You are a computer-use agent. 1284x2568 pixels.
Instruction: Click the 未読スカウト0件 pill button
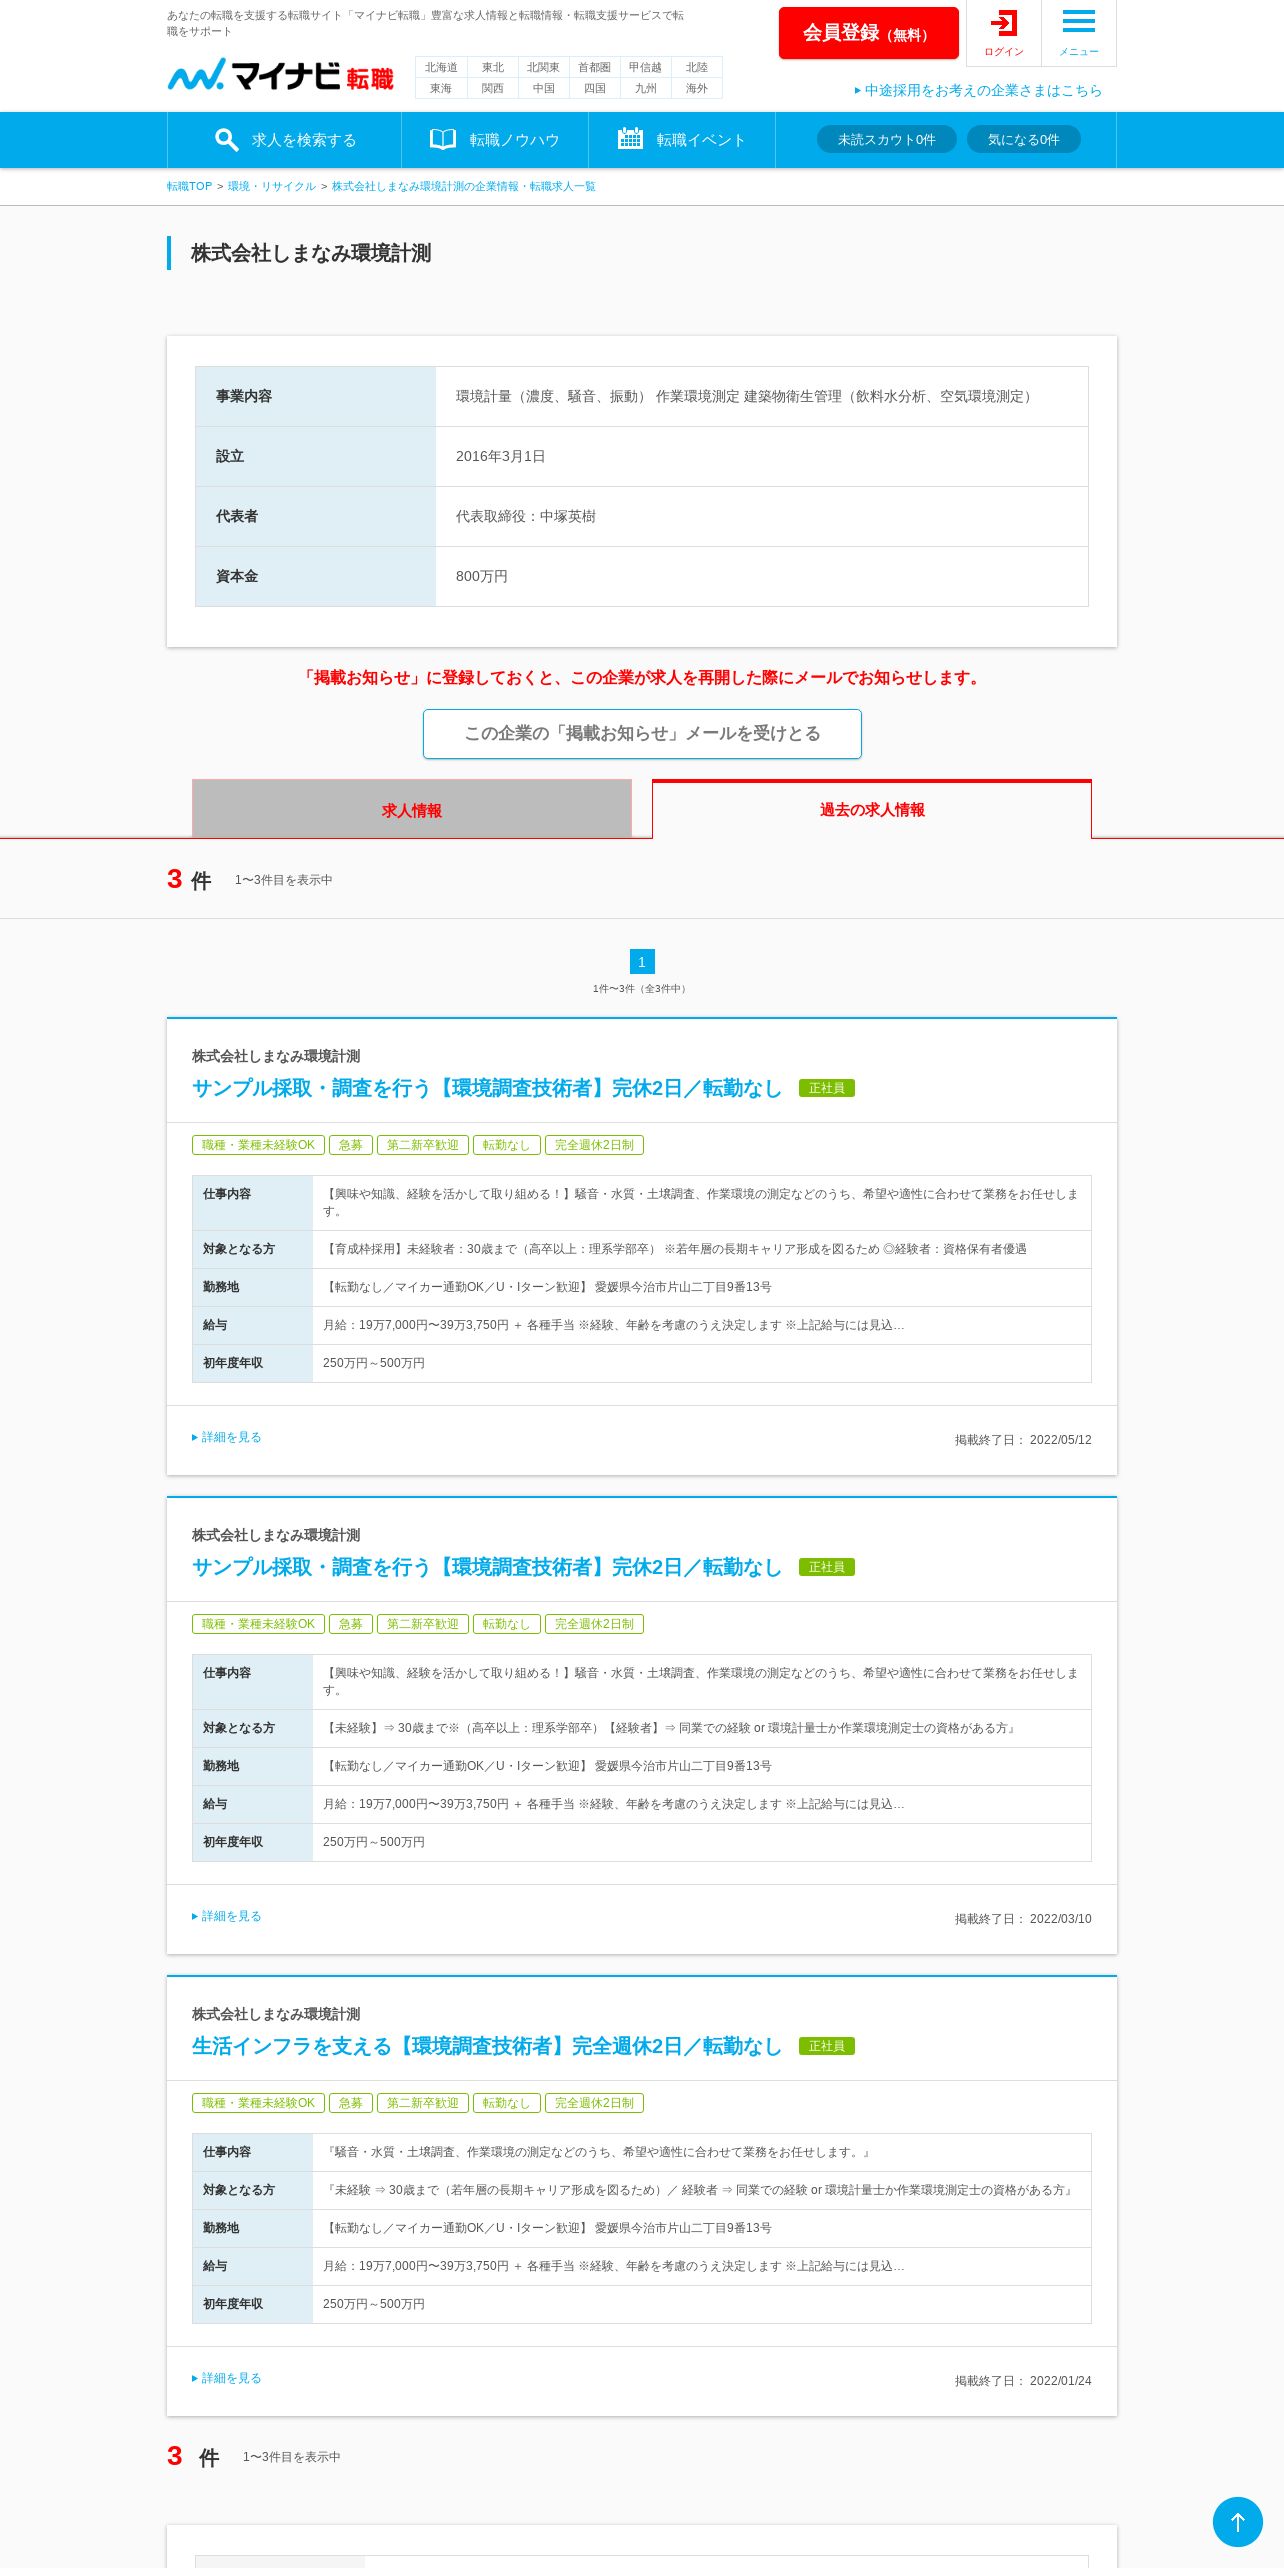886,139
